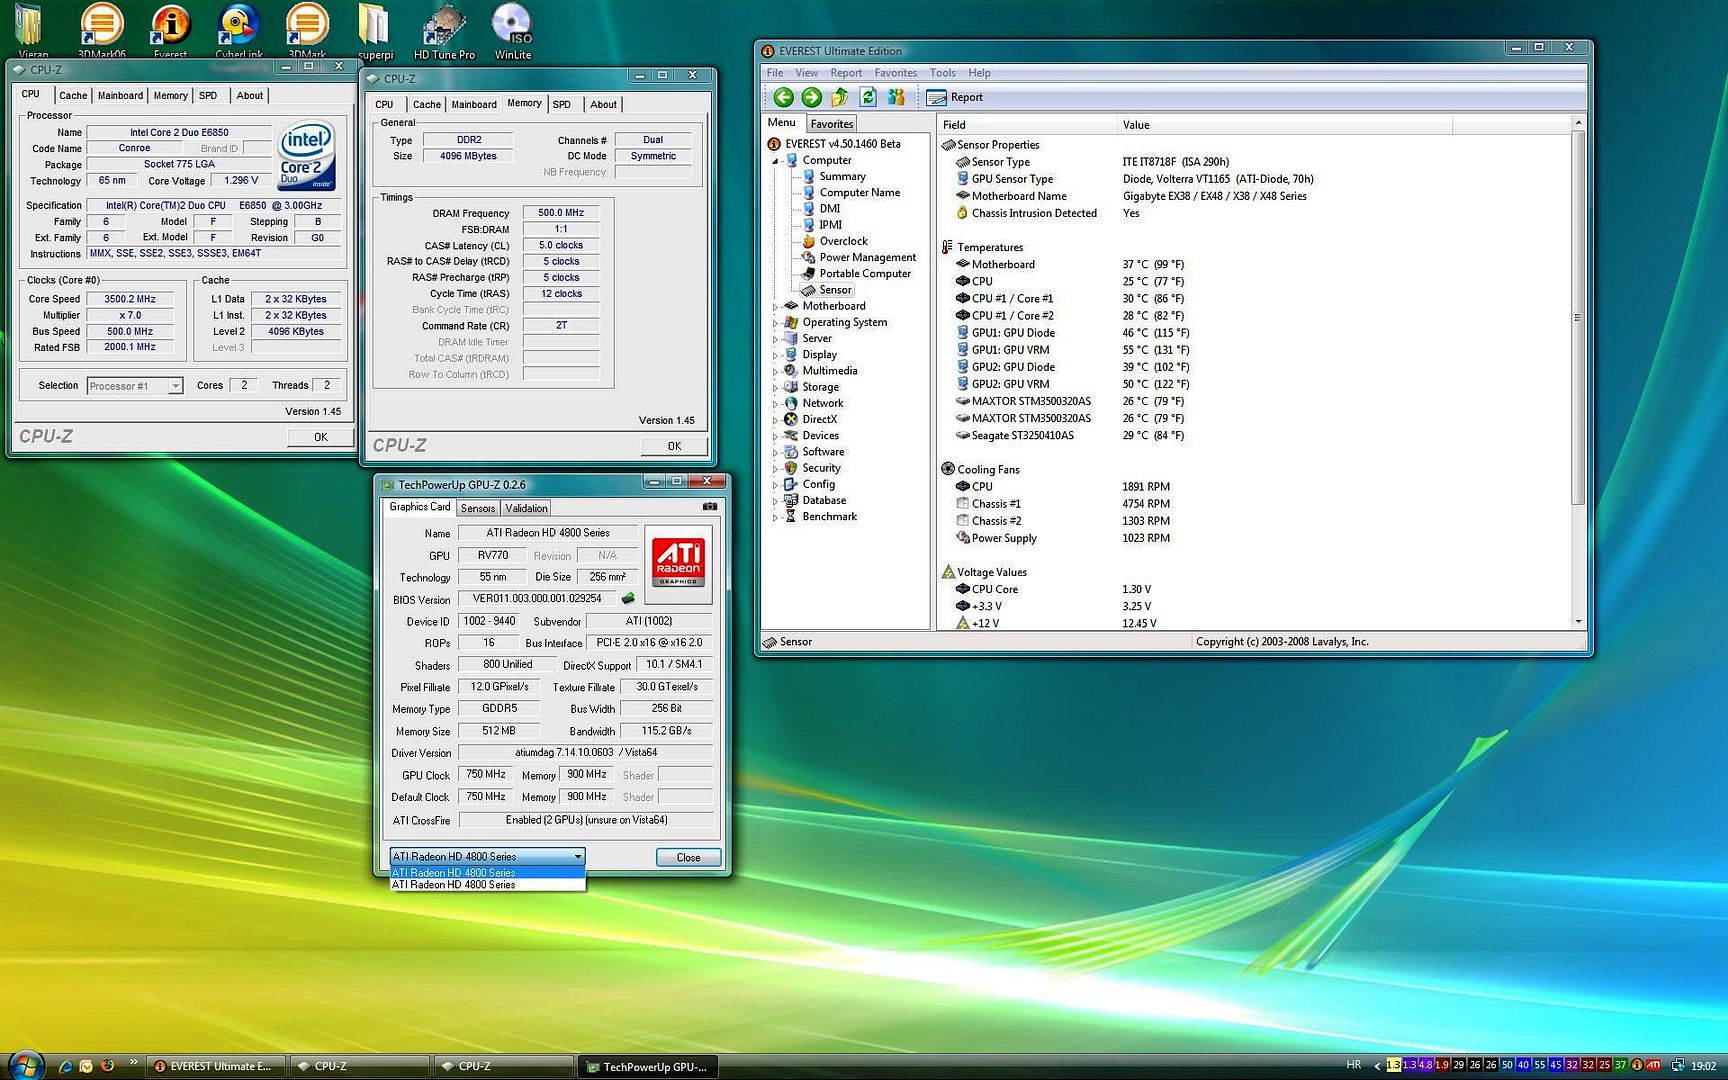The height and width of the screenshot is (1080, 1728).
Task: Click the Windows Start orb
Action: coord(25,1064)
